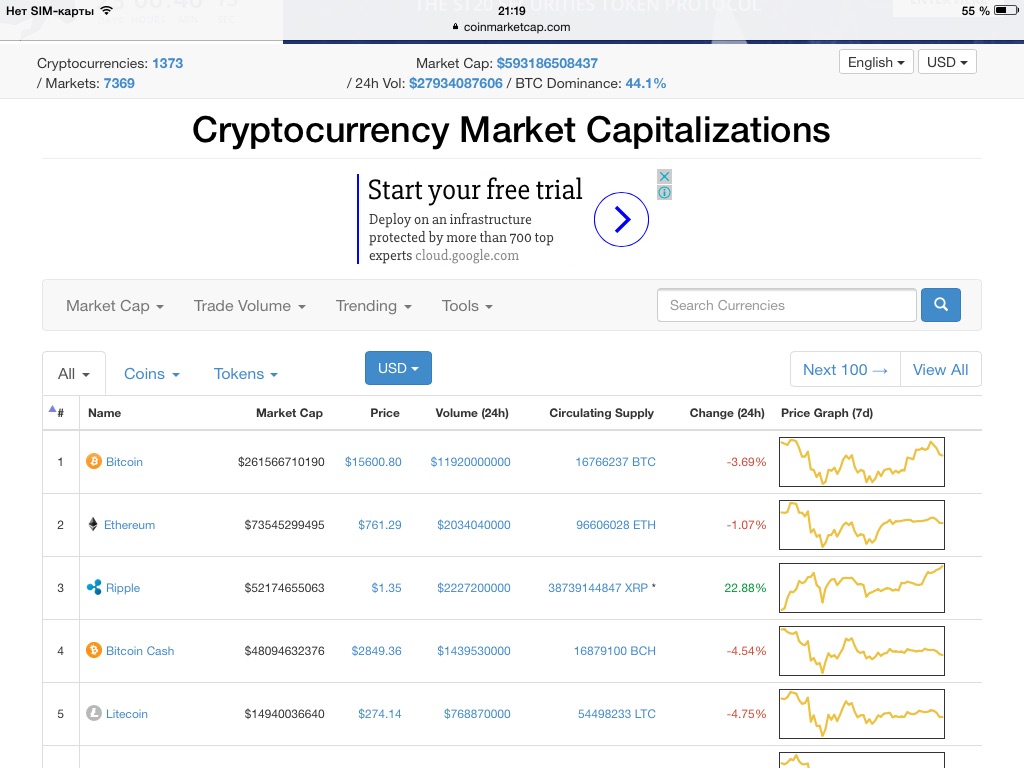The image size is (1024, 768).
Task: Click Ethereum supply 96606028 ETH
Action: (616, 524)
